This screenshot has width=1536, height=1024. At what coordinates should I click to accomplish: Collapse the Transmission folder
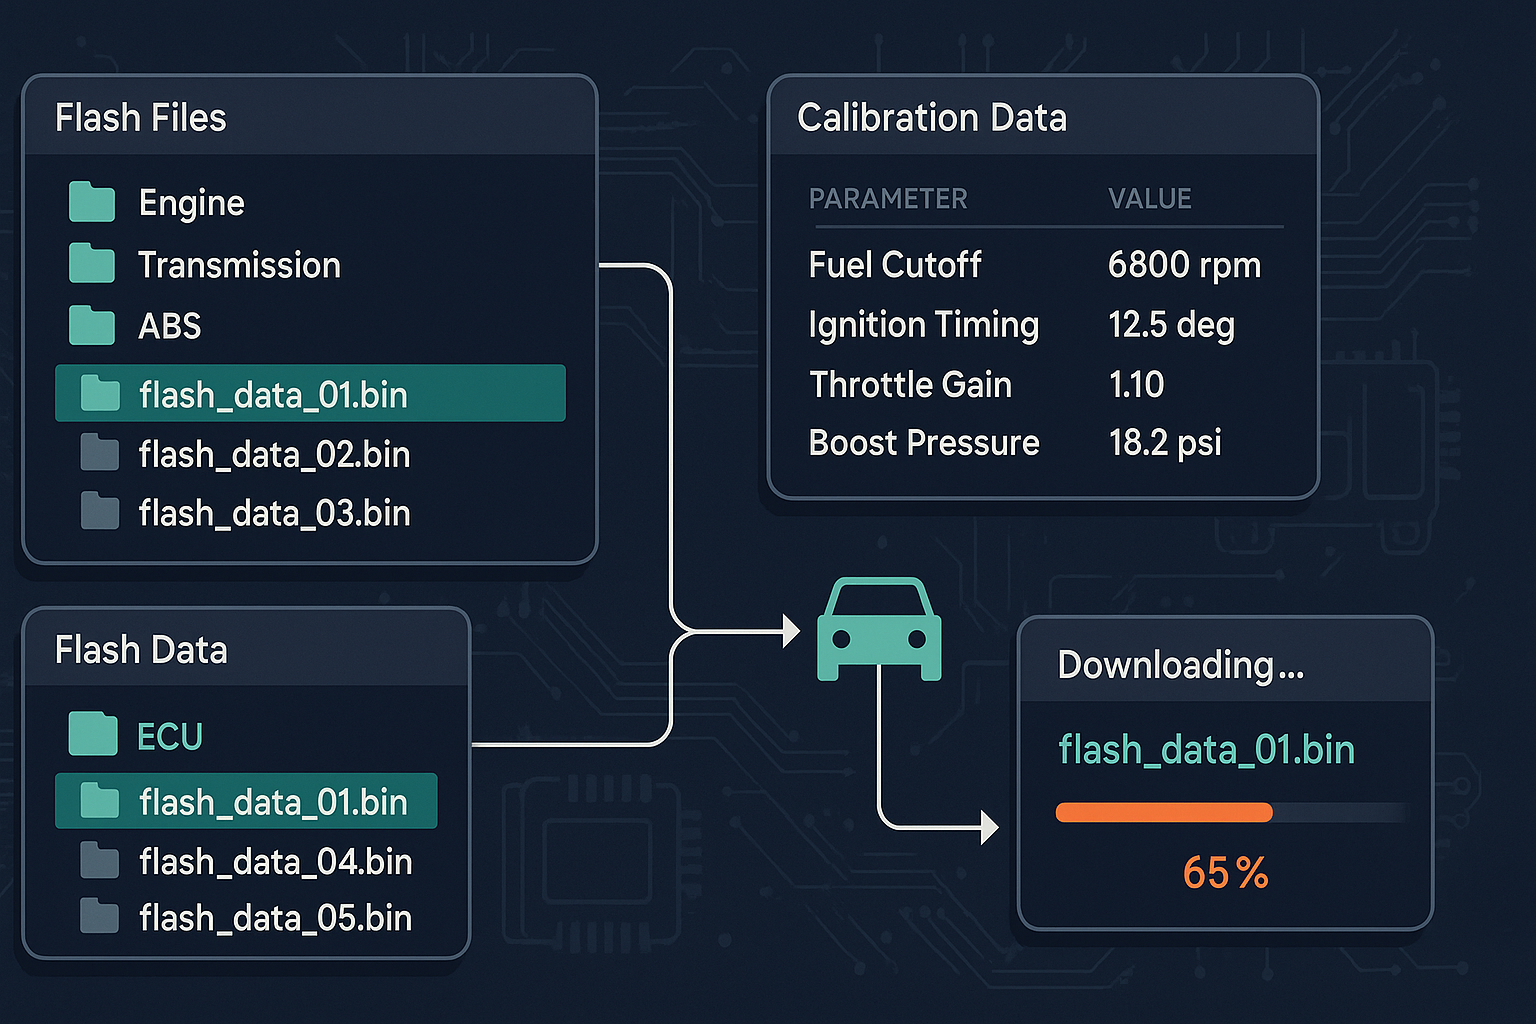(239, 264)
